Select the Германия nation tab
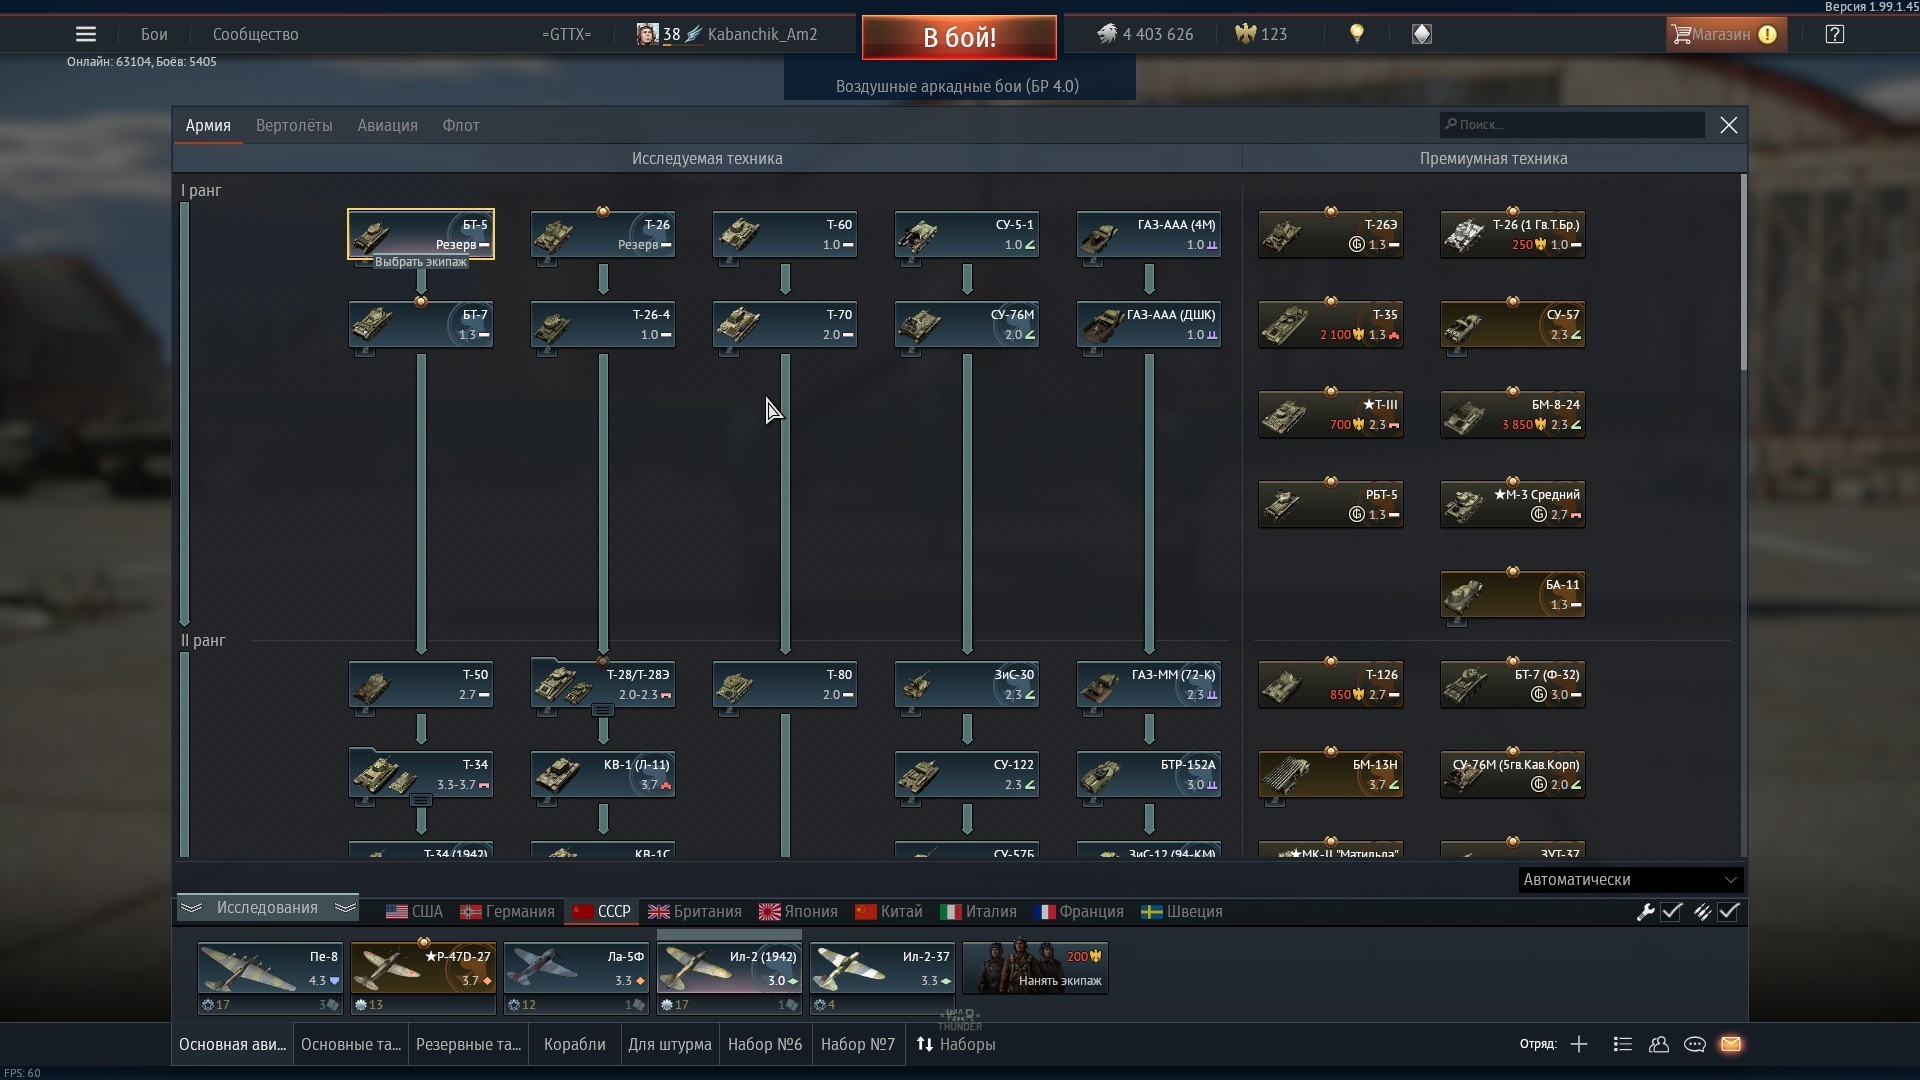This screenshot has width=1920, height=1080. tap(508, 912)
